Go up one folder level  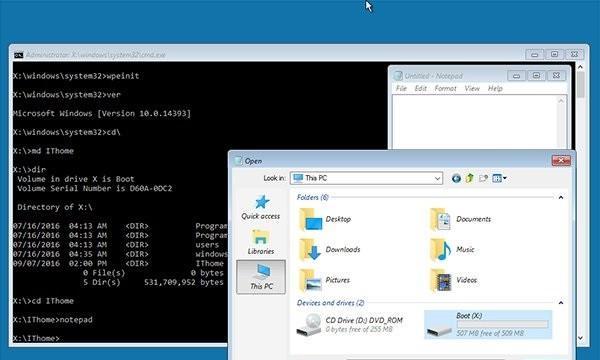coord(470,178)
